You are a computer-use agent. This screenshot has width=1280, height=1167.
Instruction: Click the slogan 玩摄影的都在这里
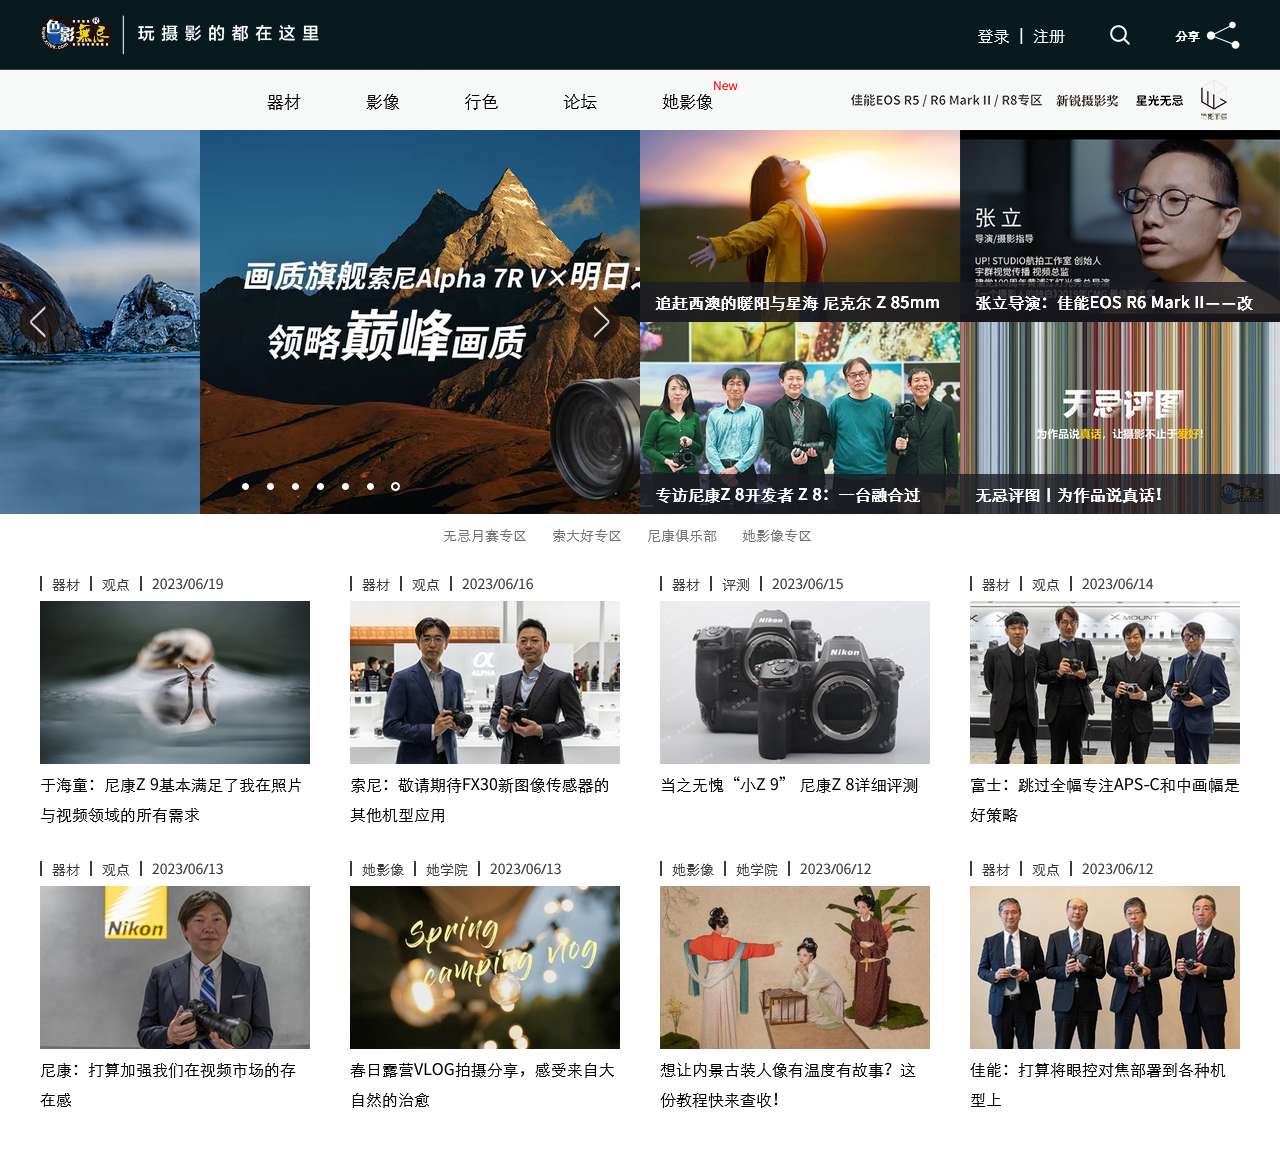[229, 34]
